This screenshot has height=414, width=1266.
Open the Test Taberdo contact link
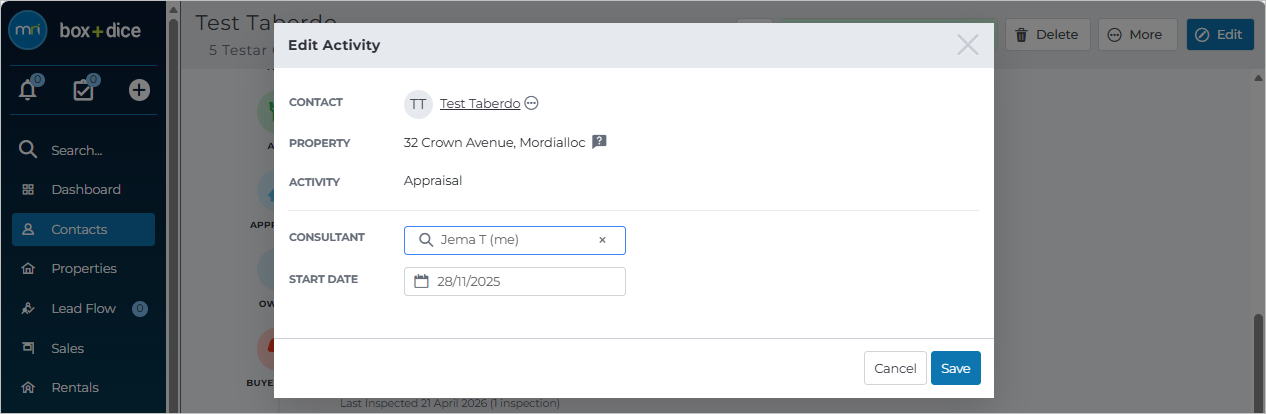(480, 103)
